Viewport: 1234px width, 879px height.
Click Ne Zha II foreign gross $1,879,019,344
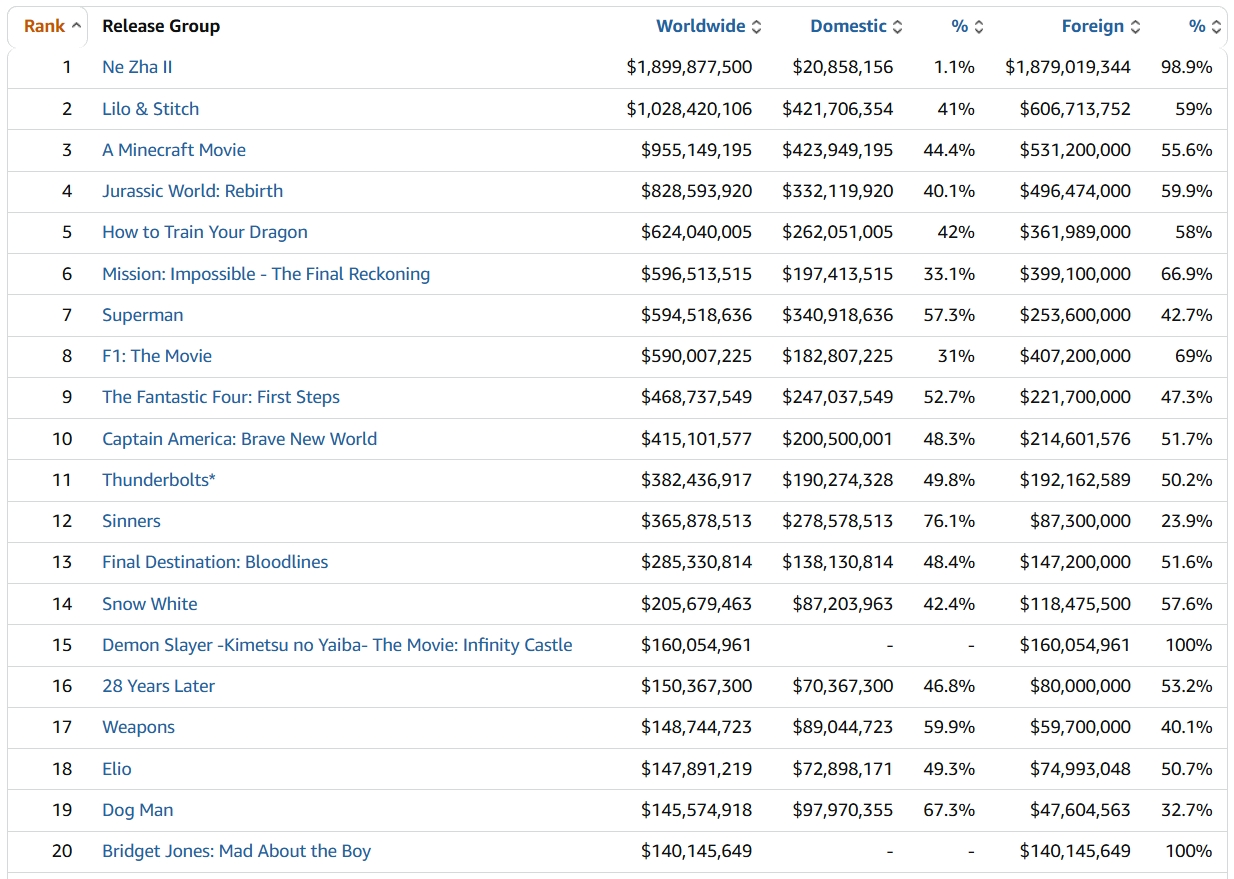click(x=1068, y=67)
